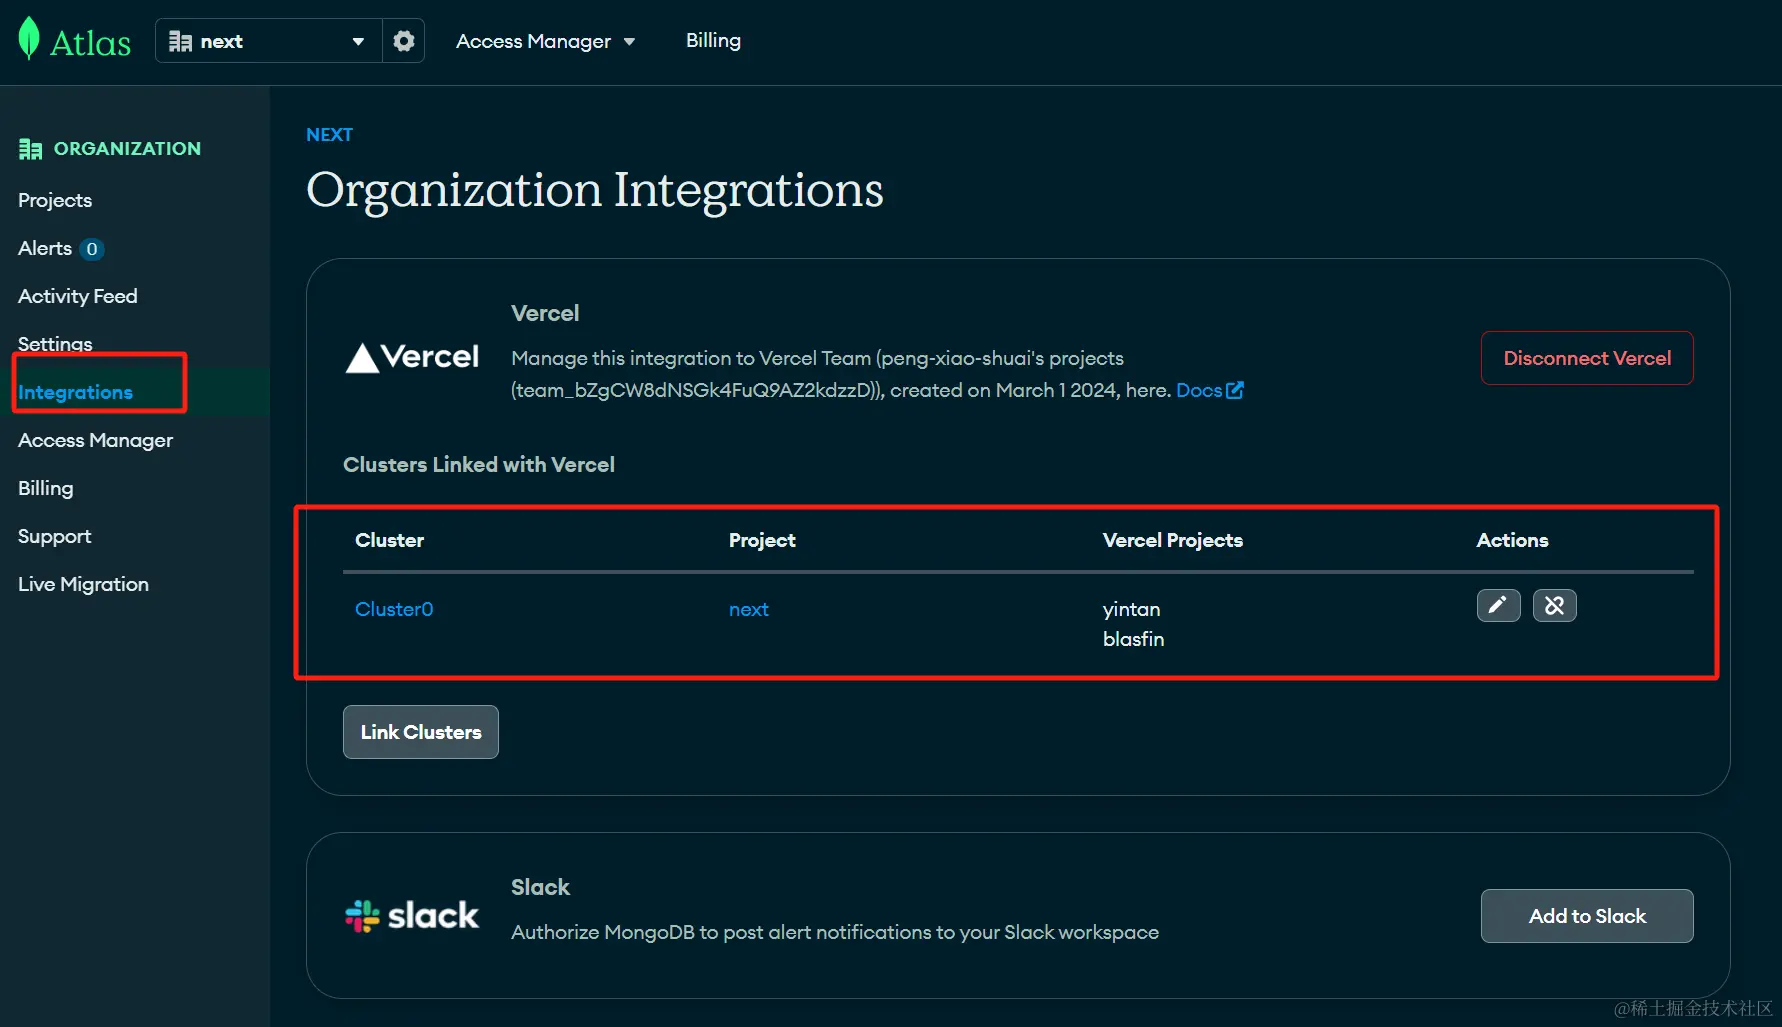Click the Slack card heading
This screenshot has height=1027, width=1782.
[540, 887]
